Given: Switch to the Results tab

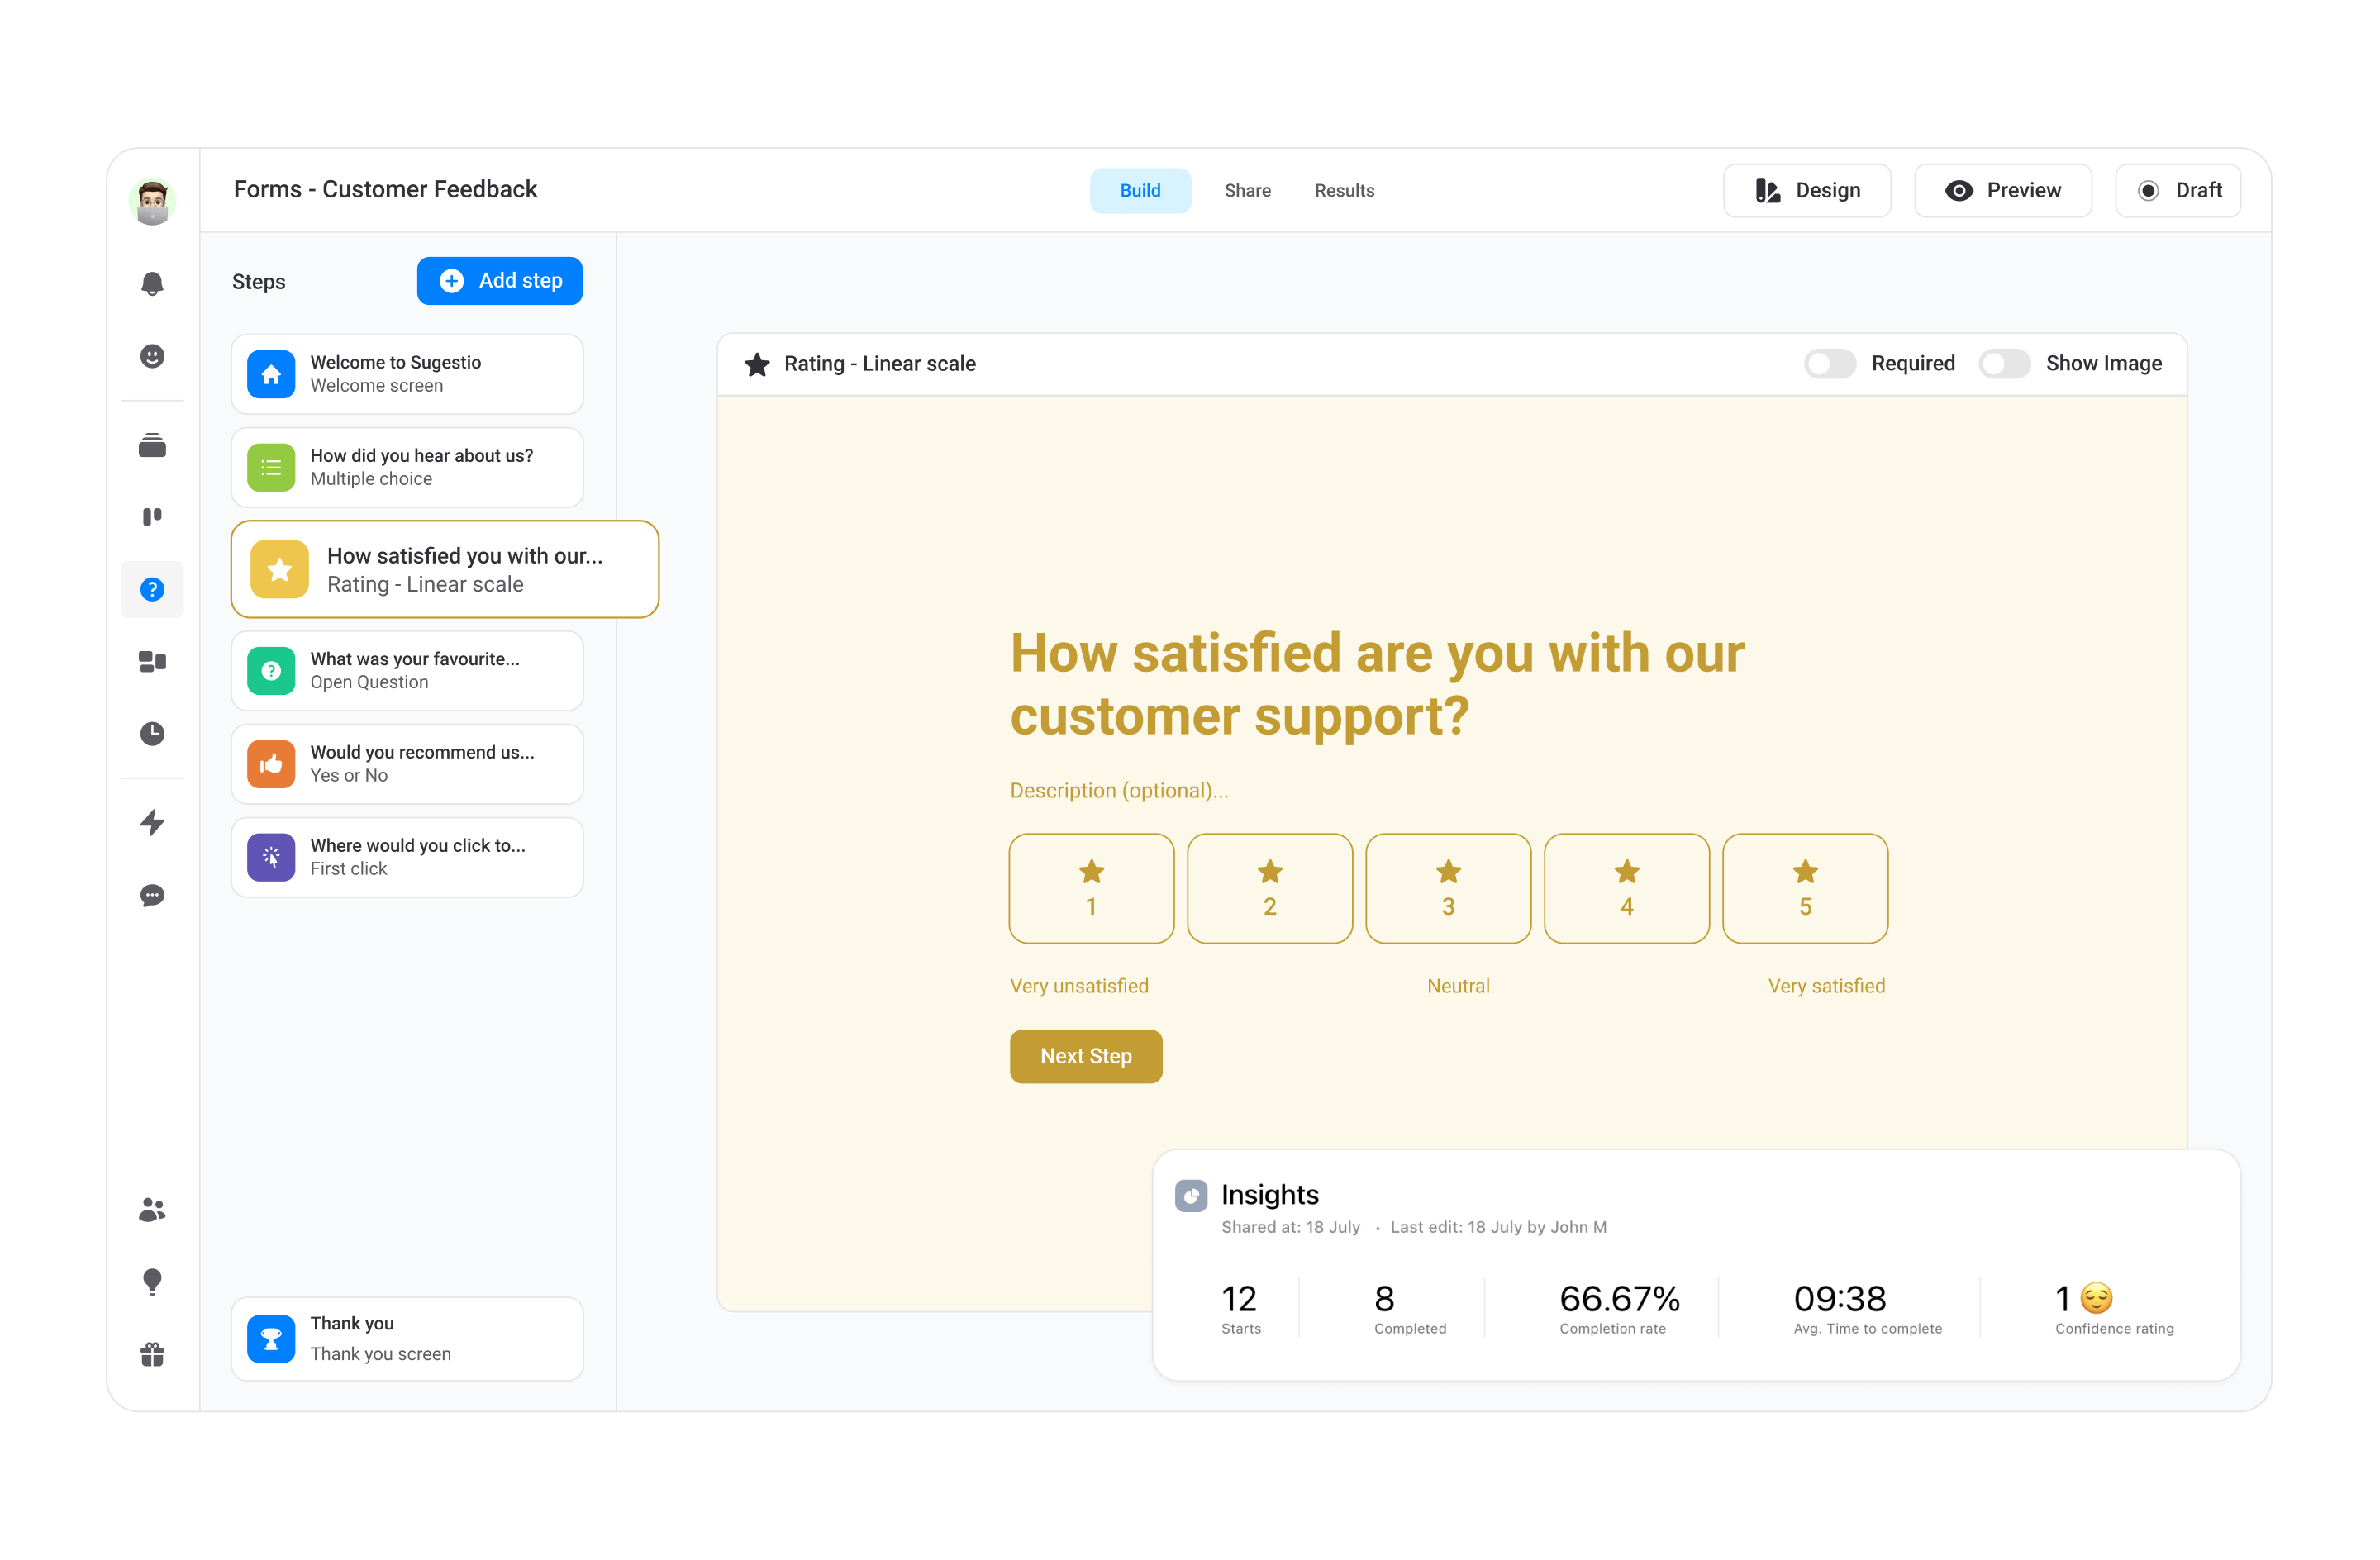Looking at the screenshot, I should click(x=1342, y=190).
